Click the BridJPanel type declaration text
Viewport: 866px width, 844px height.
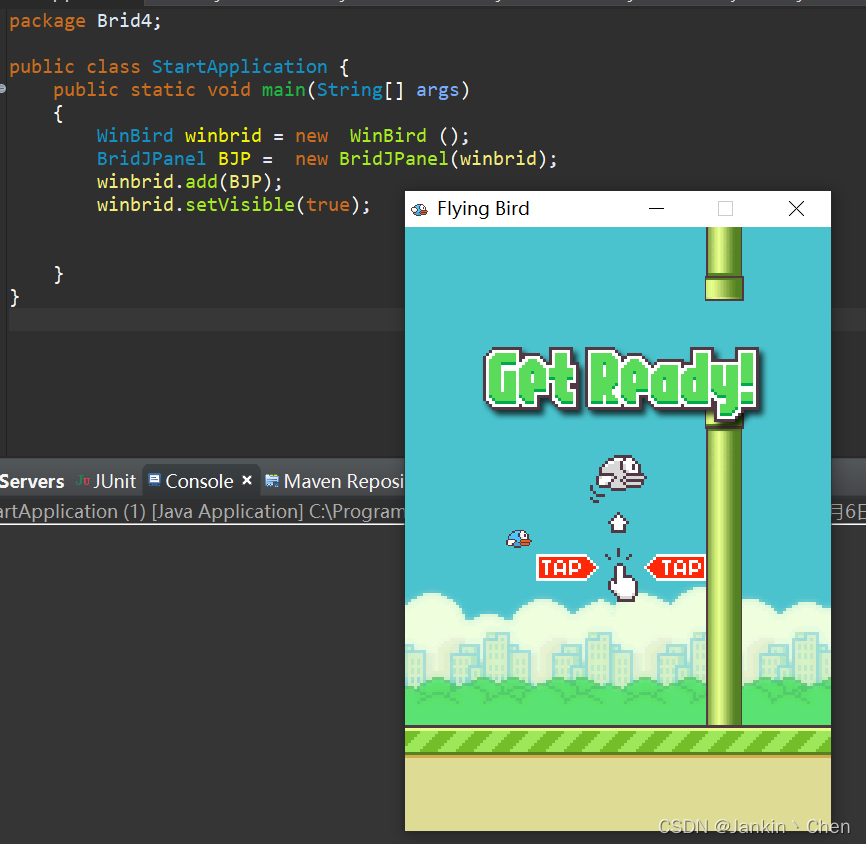[x=151, y=159]
